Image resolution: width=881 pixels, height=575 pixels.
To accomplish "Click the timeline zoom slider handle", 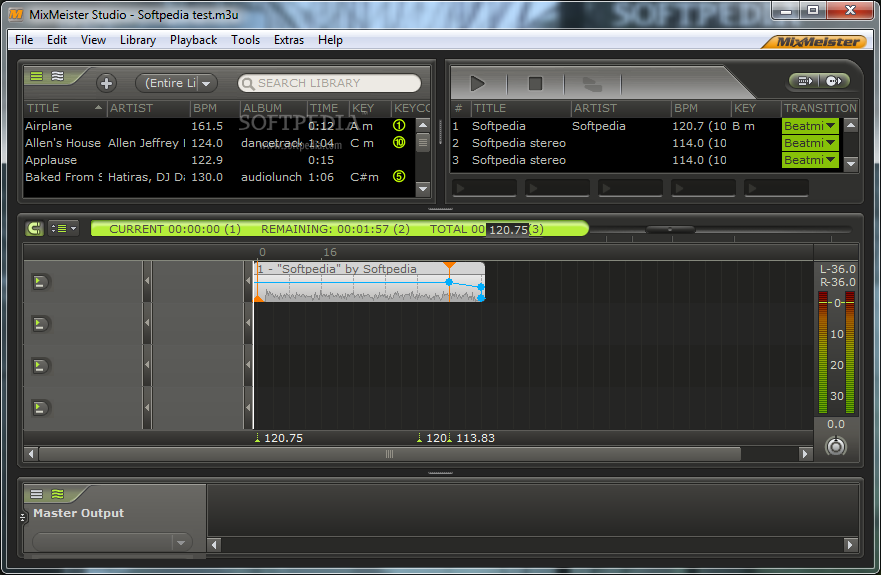I will click(670, 229).
